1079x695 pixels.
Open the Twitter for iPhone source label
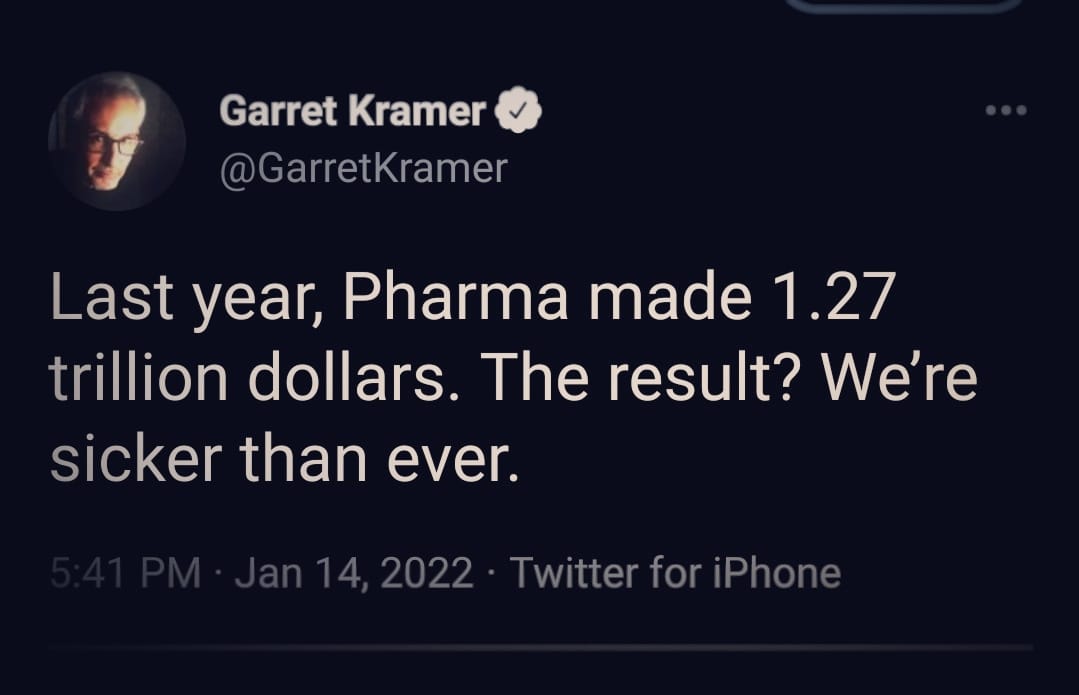pos(675,573)
